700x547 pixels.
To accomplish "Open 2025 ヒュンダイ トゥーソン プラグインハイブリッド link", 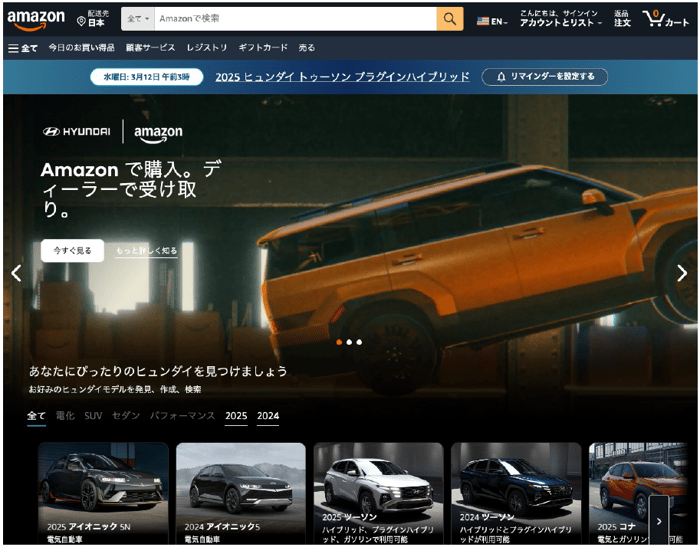I will tap(342, 77).
